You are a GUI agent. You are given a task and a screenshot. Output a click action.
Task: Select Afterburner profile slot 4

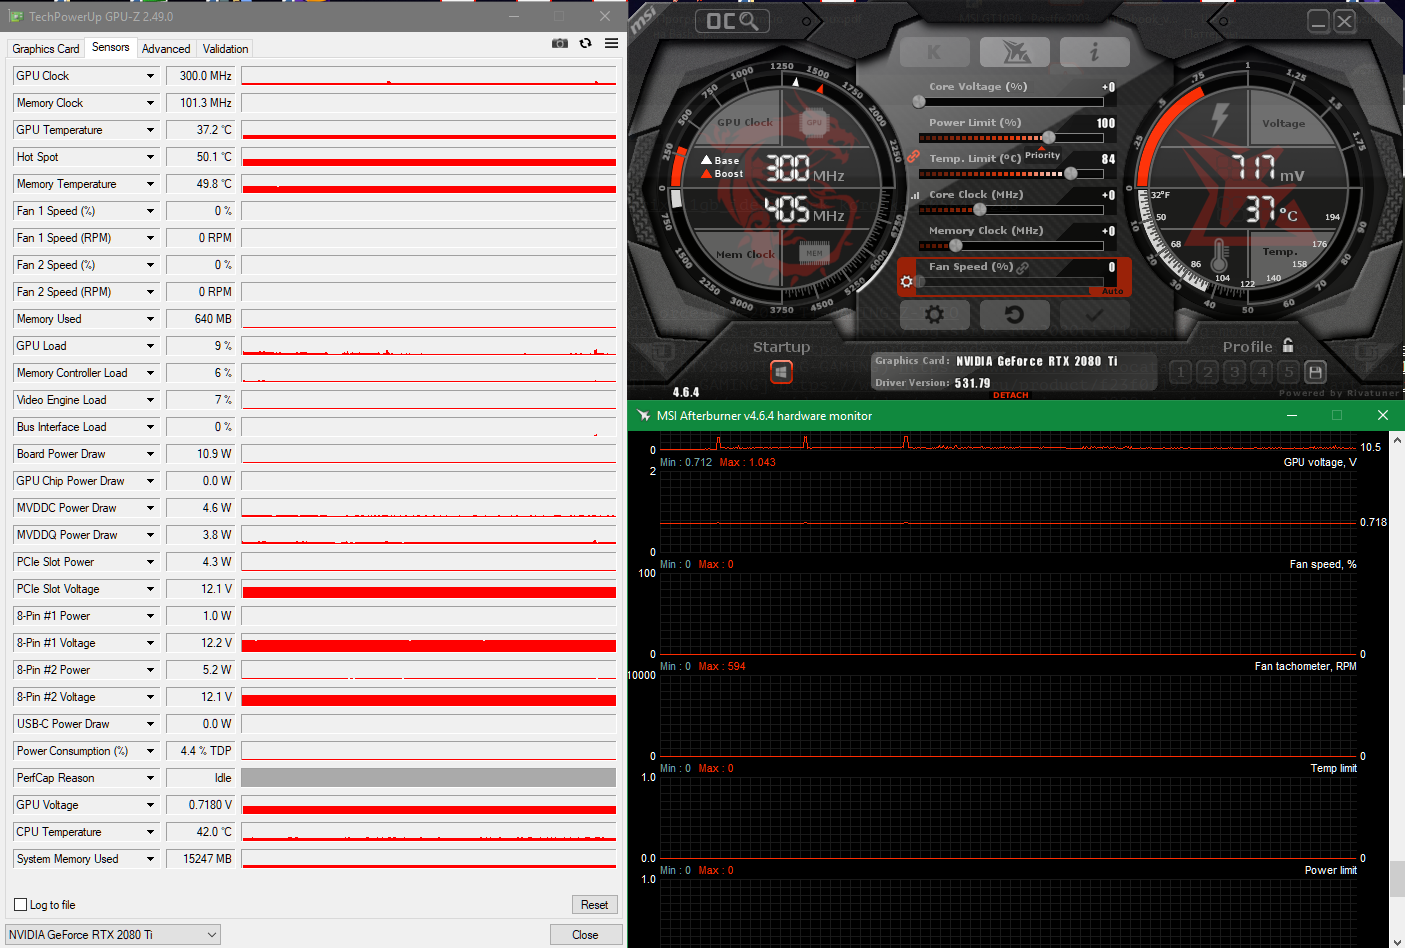point(1262,373)
